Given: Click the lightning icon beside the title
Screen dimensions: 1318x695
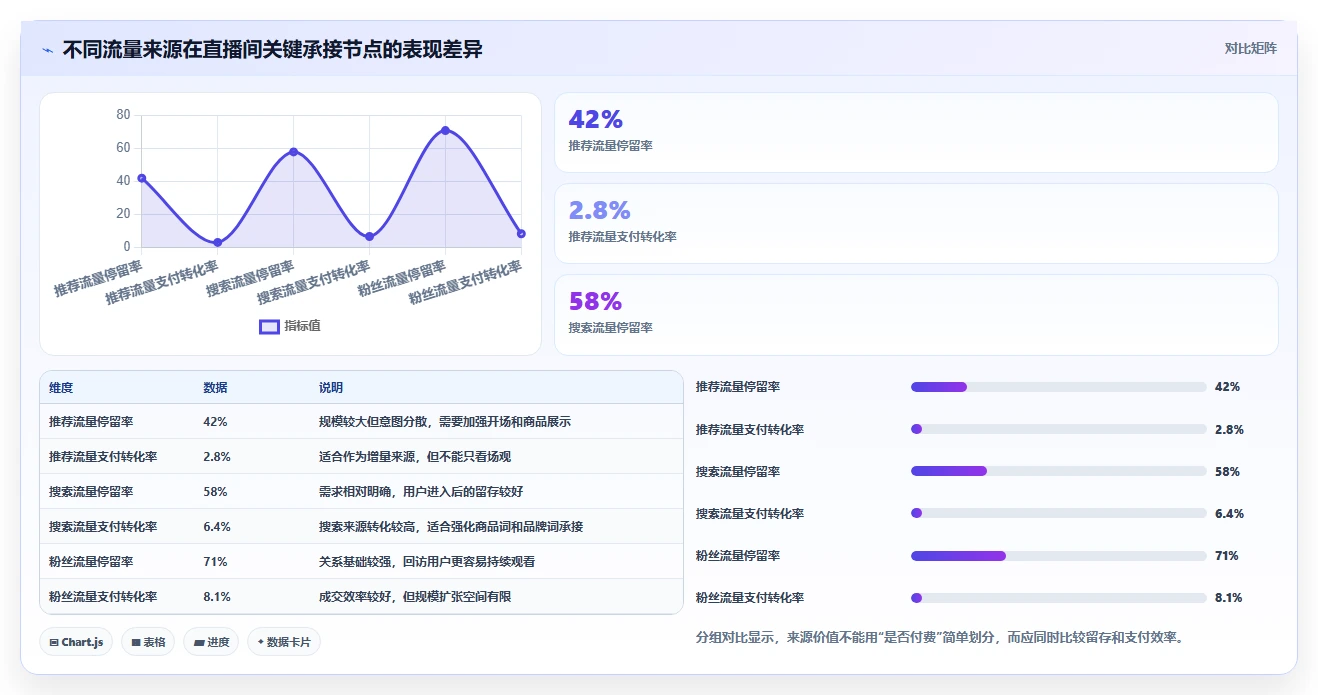Looking at the screenshot, I should click(x=48, y=50).
